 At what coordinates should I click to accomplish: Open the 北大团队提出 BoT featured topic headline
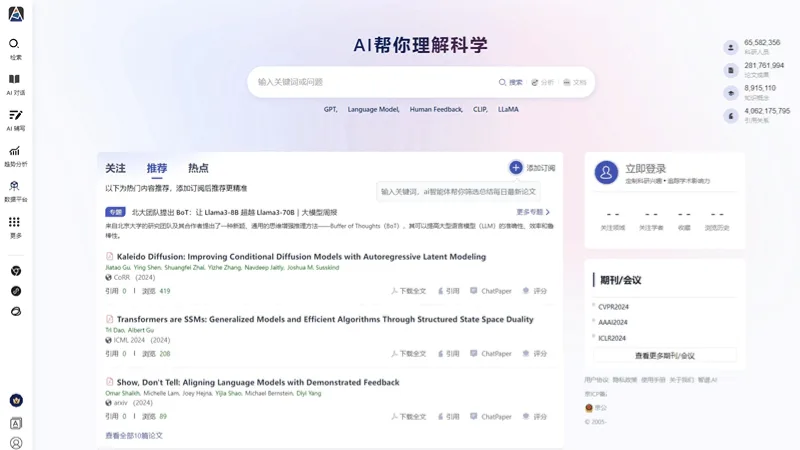pyautogui.click(x=234, y=212)
